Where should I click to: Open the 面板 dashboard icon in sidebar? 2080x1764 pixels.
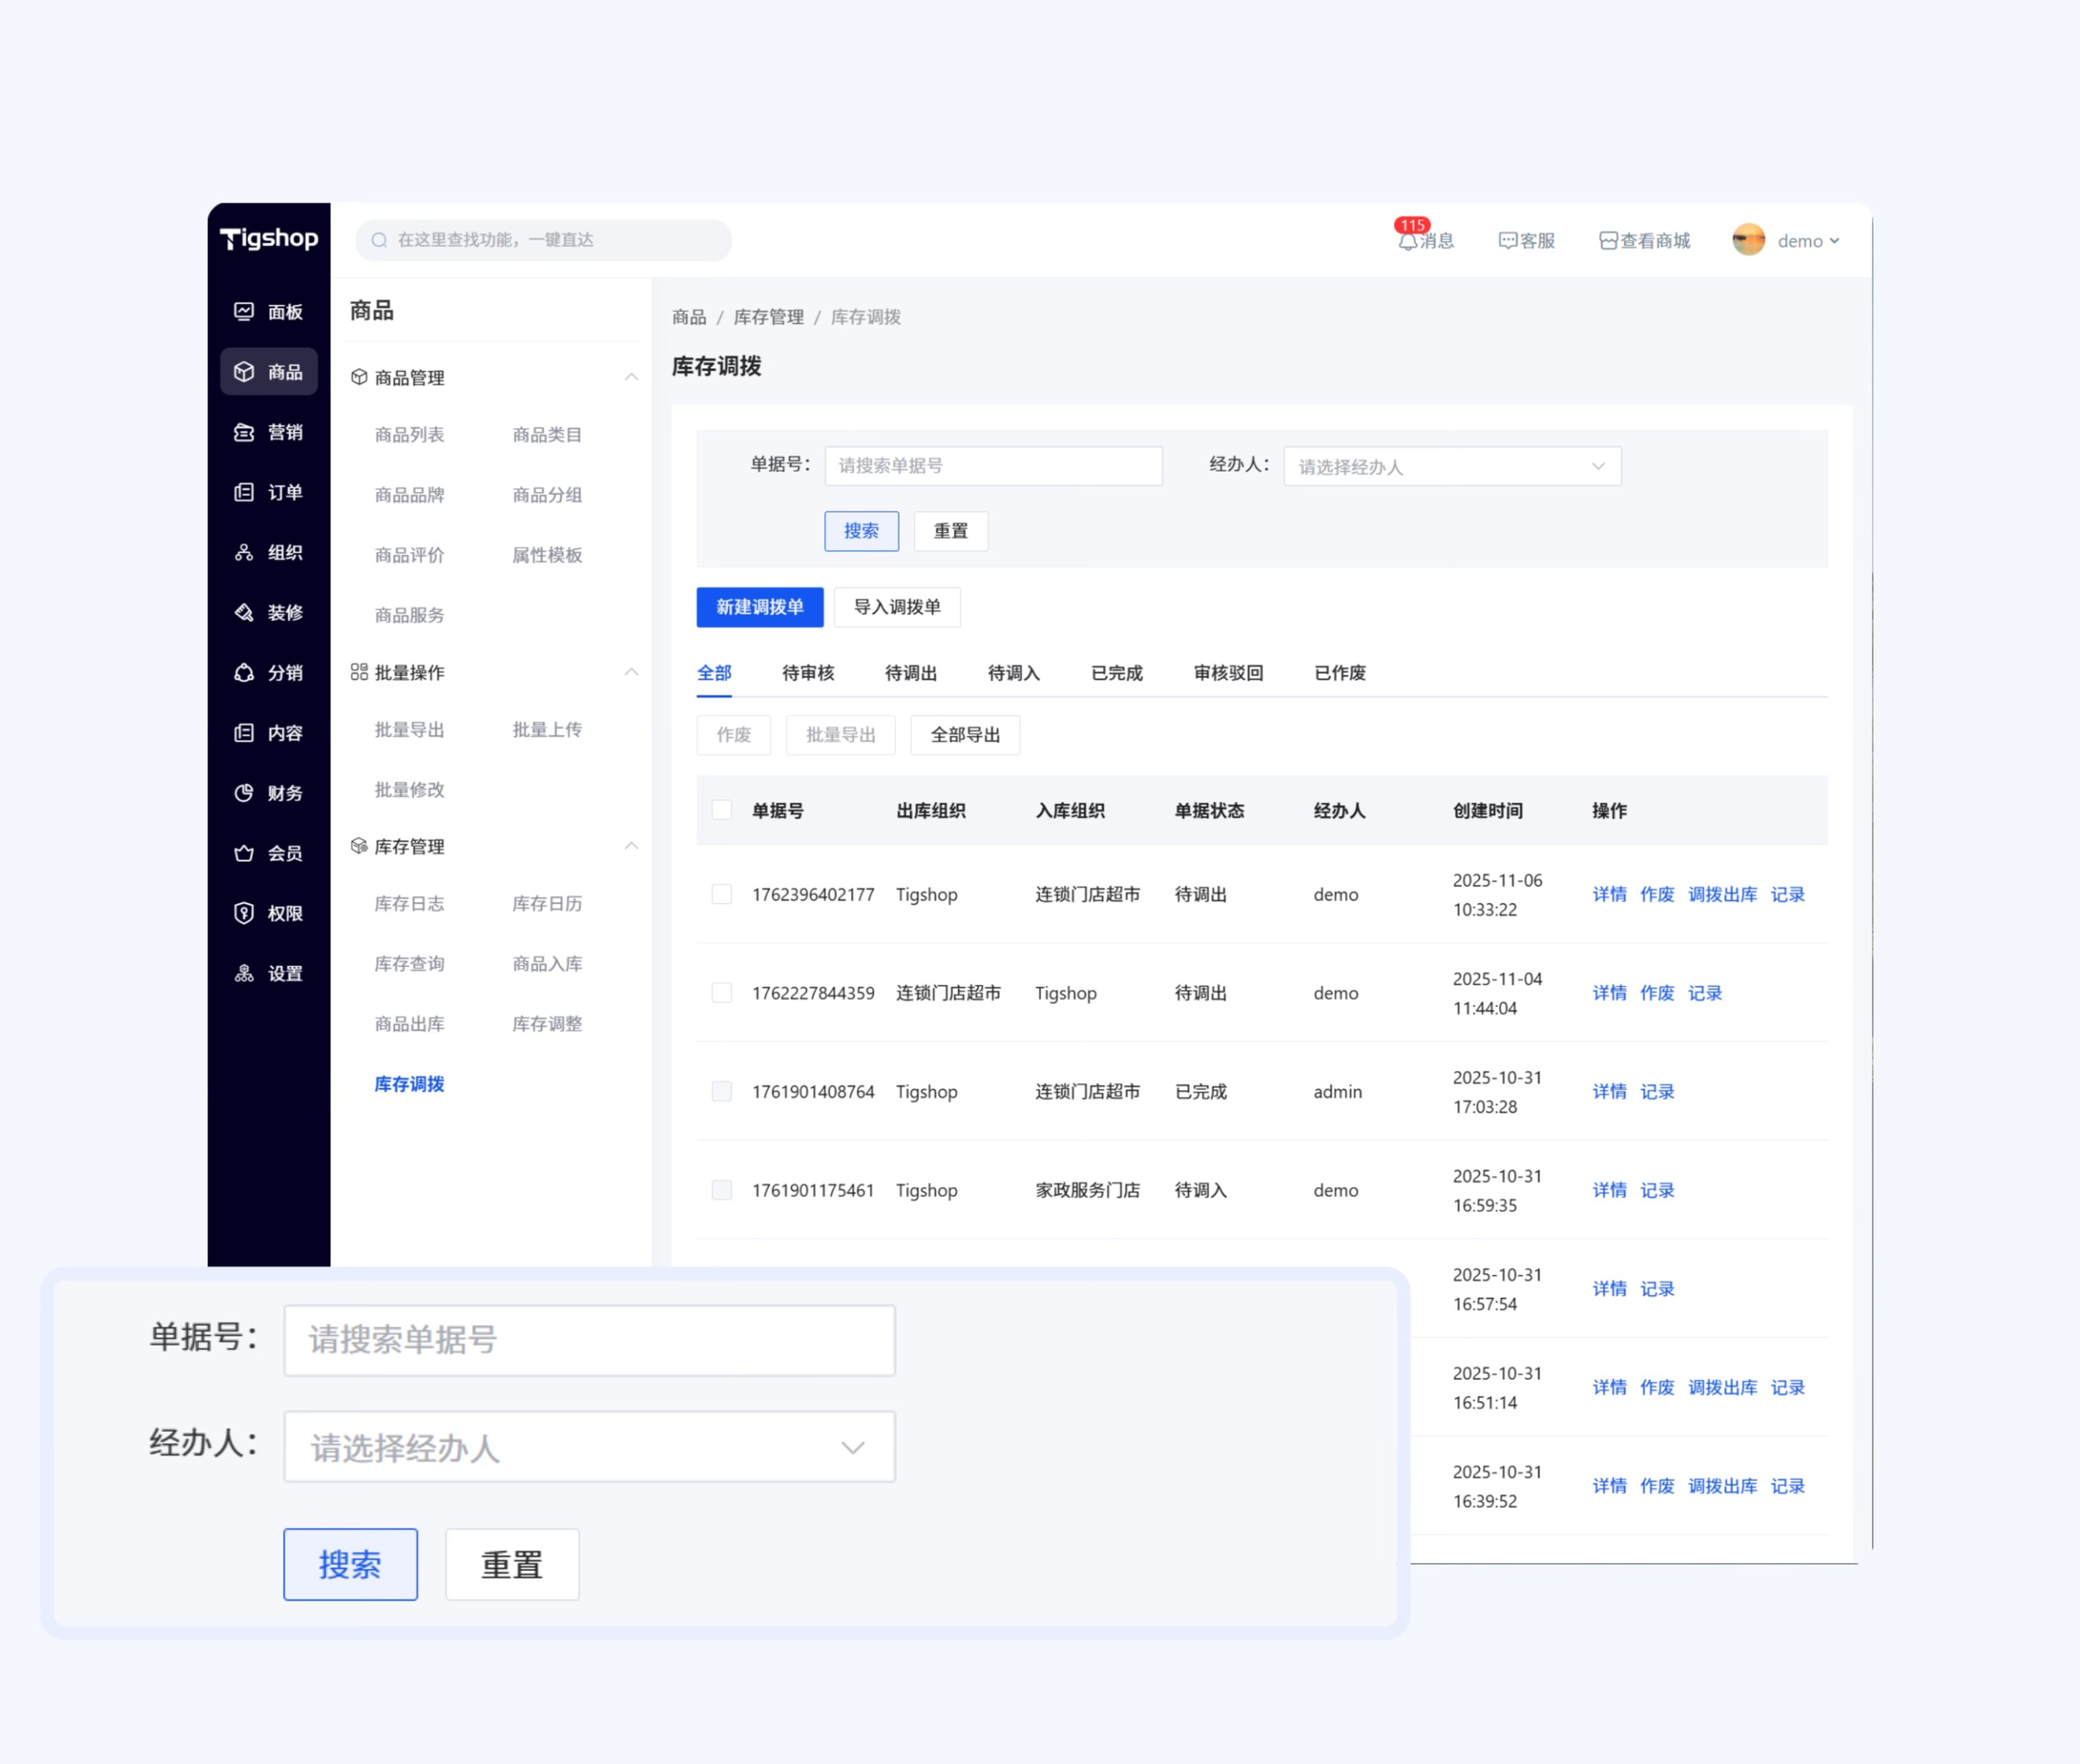pos(244,311)
